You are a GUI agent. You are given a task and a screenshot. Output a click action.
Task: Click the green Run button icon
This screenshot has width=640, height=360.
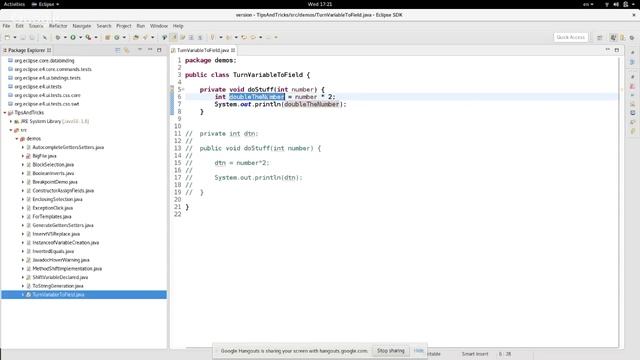(x=73, y=37)
